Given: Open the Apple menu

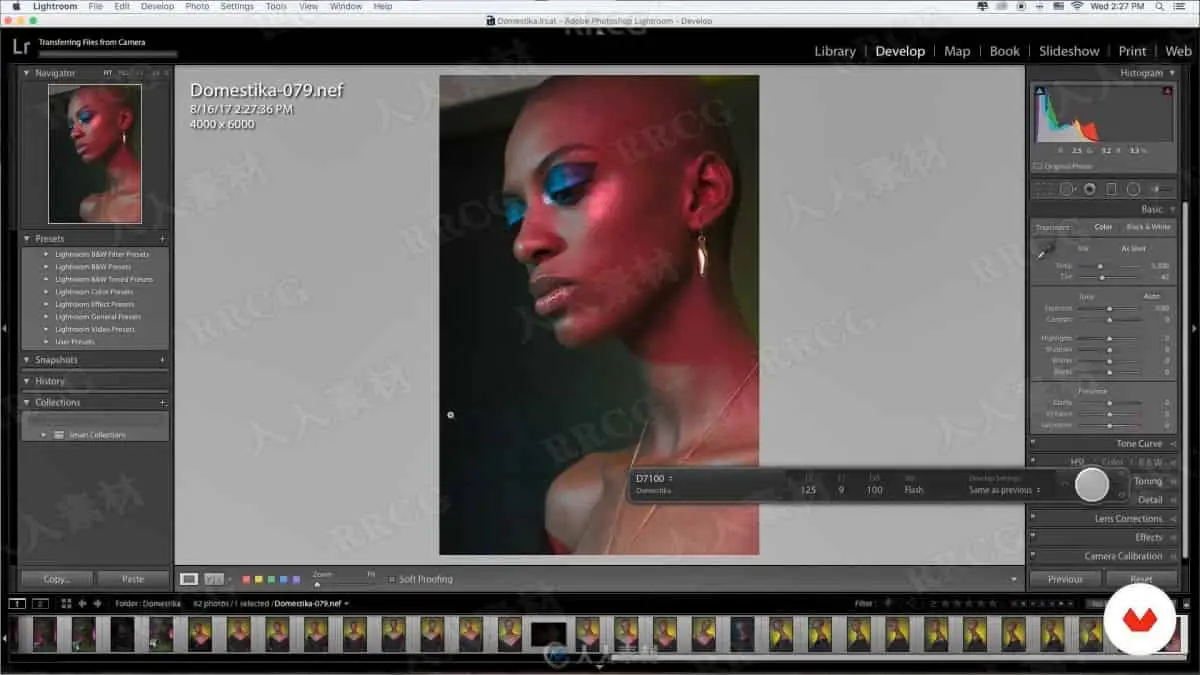Looking at the screenshot, I should (16, 6).
